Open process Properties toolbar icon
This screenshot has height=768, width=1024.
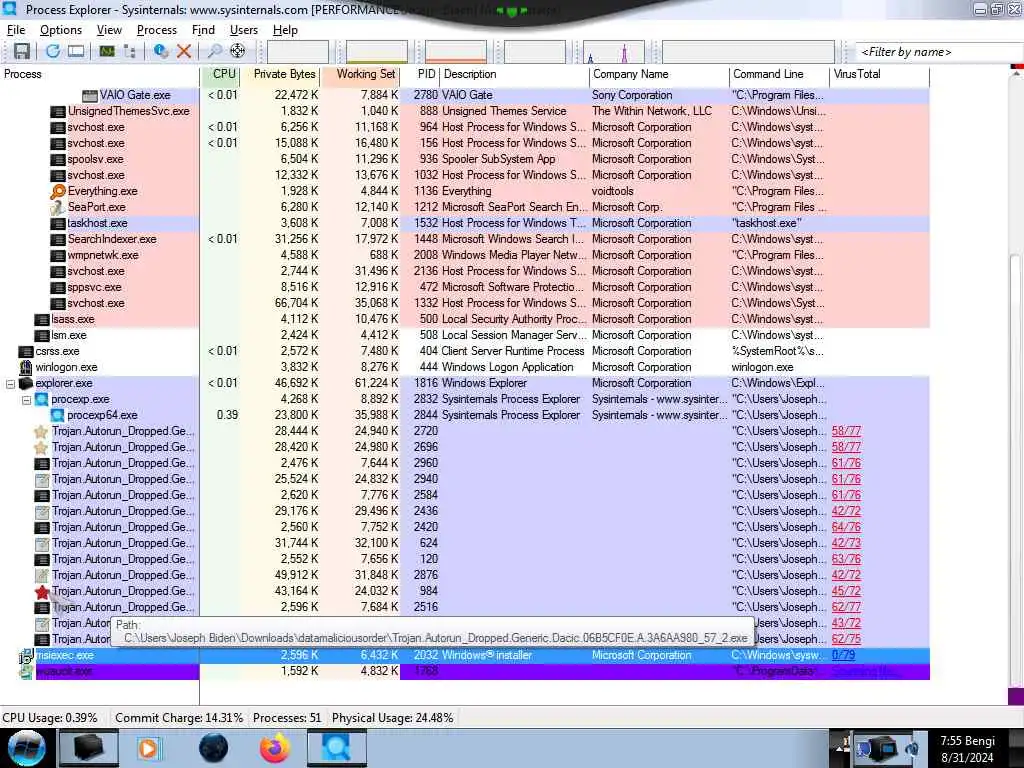click(161, 51)
